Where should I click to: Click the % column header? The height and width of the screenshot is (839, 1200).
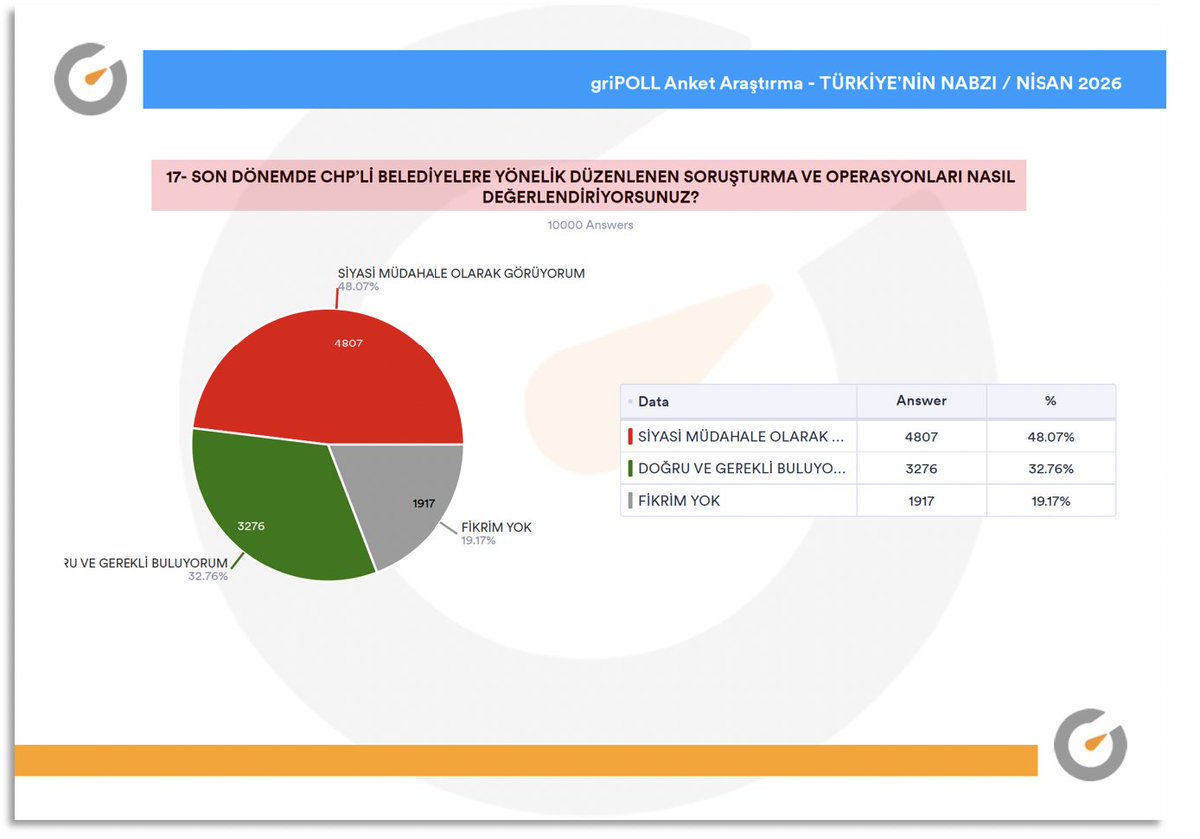pyautogui.click(x=1050, y=401)
